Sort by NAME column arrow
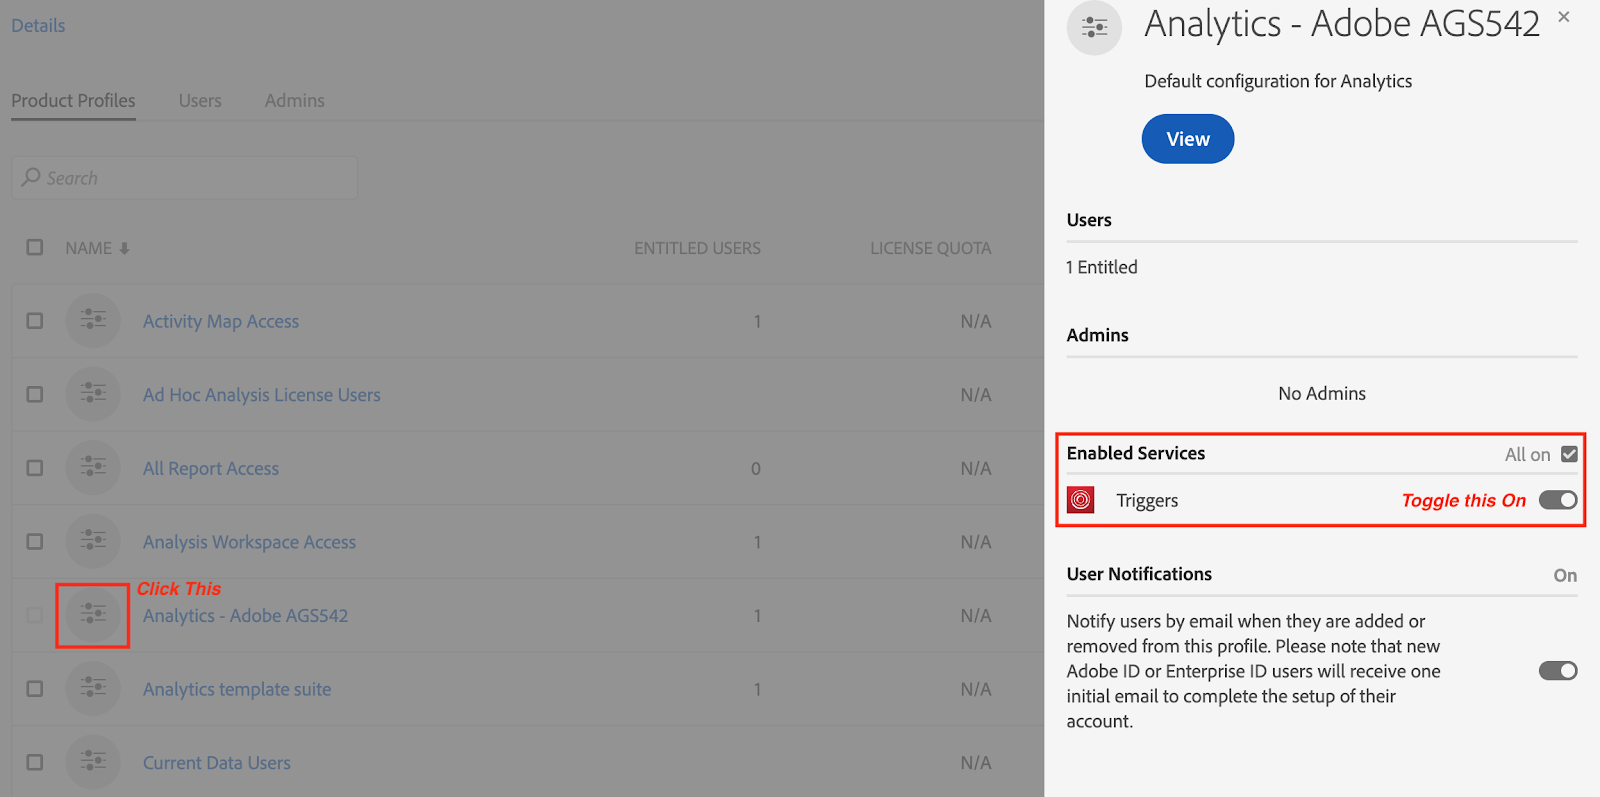Viewport: 1600px width, 797px height. [125, 248]
